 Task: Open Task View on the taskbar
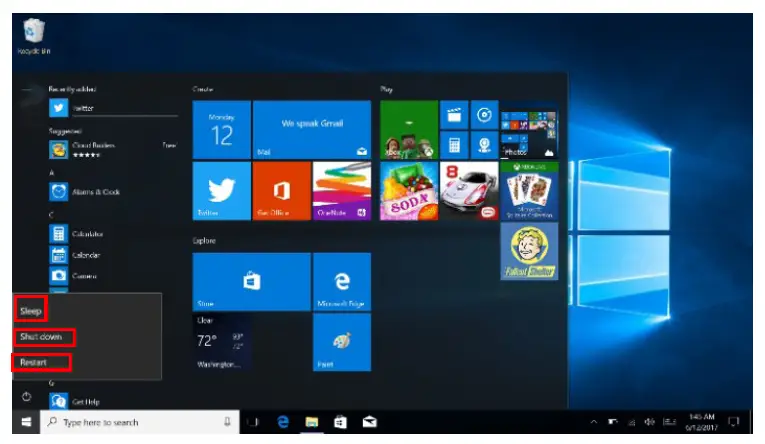click(253, 422)
